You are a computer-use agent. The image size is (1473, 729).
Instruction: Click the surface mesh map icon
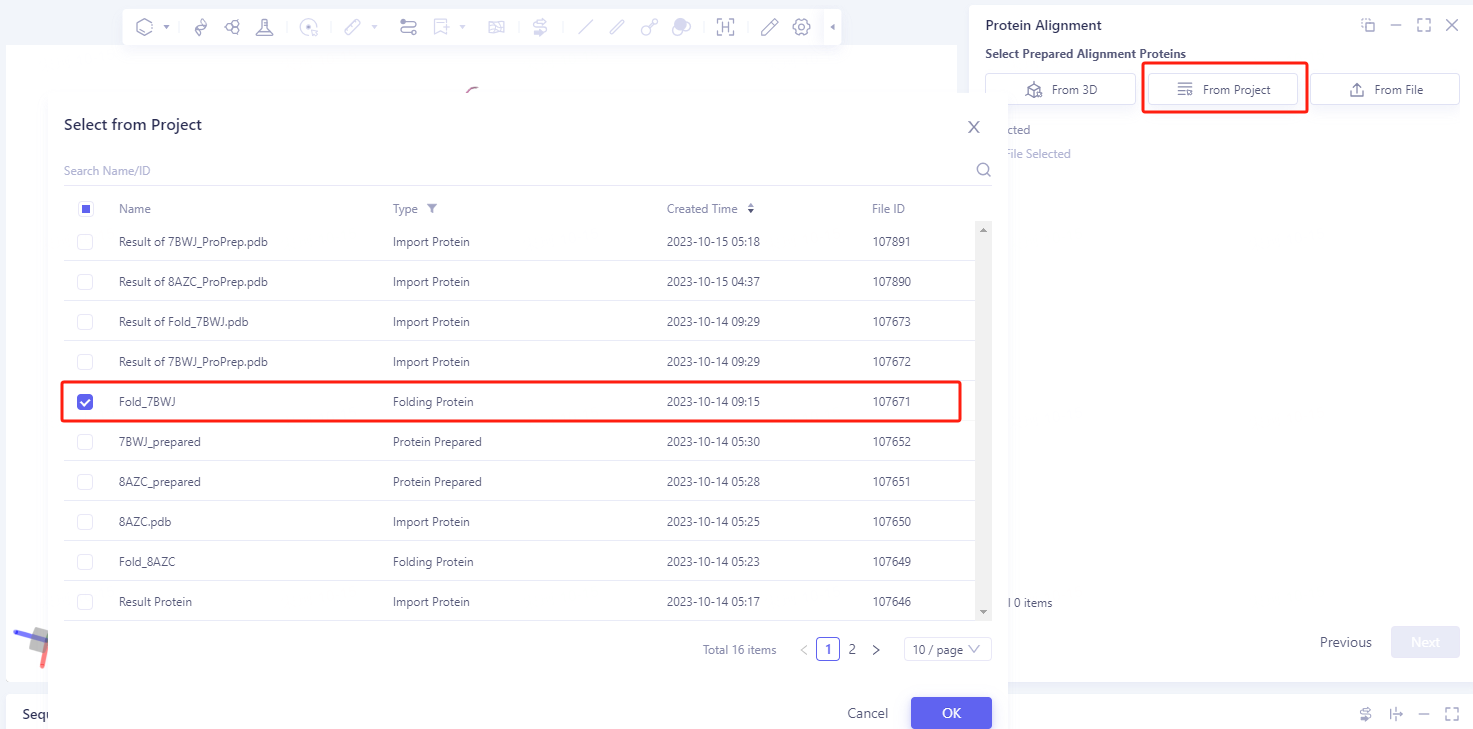(496, 27)
